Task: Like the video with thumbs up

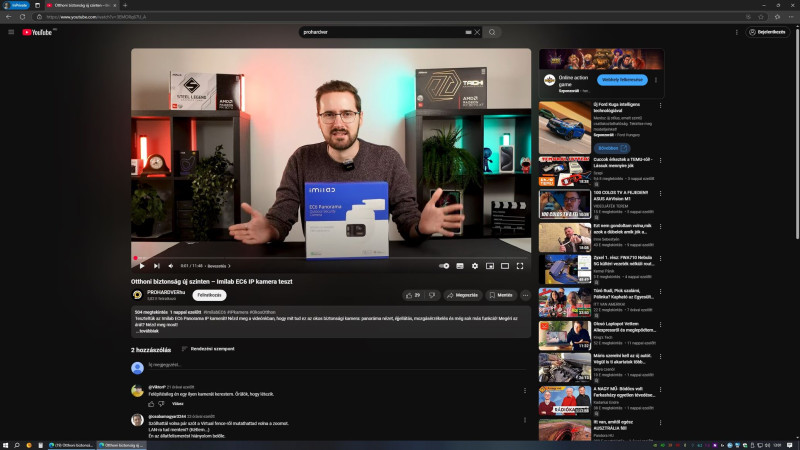Action: tap(413, 295)
